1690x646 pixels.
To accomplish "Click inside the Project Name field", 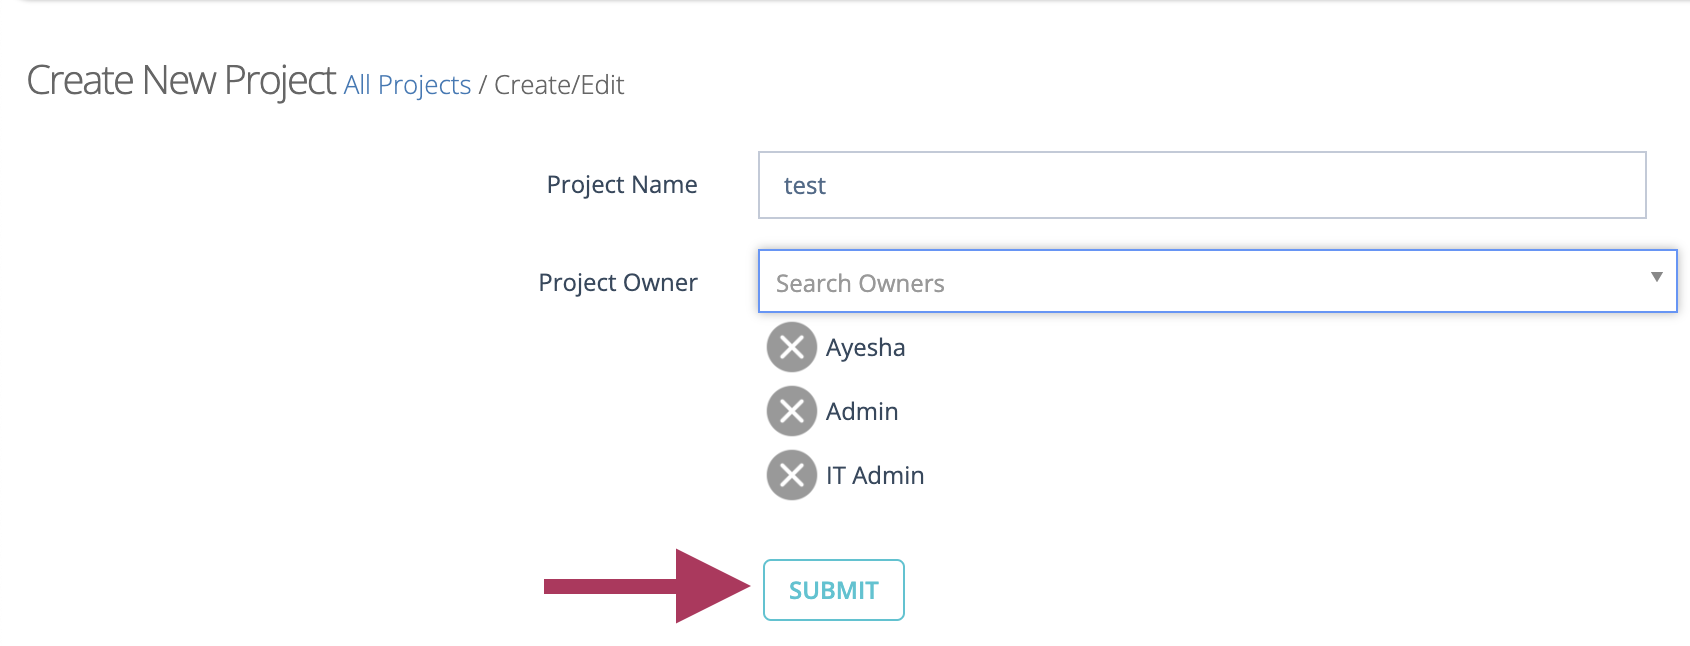I will (1202, 185).
